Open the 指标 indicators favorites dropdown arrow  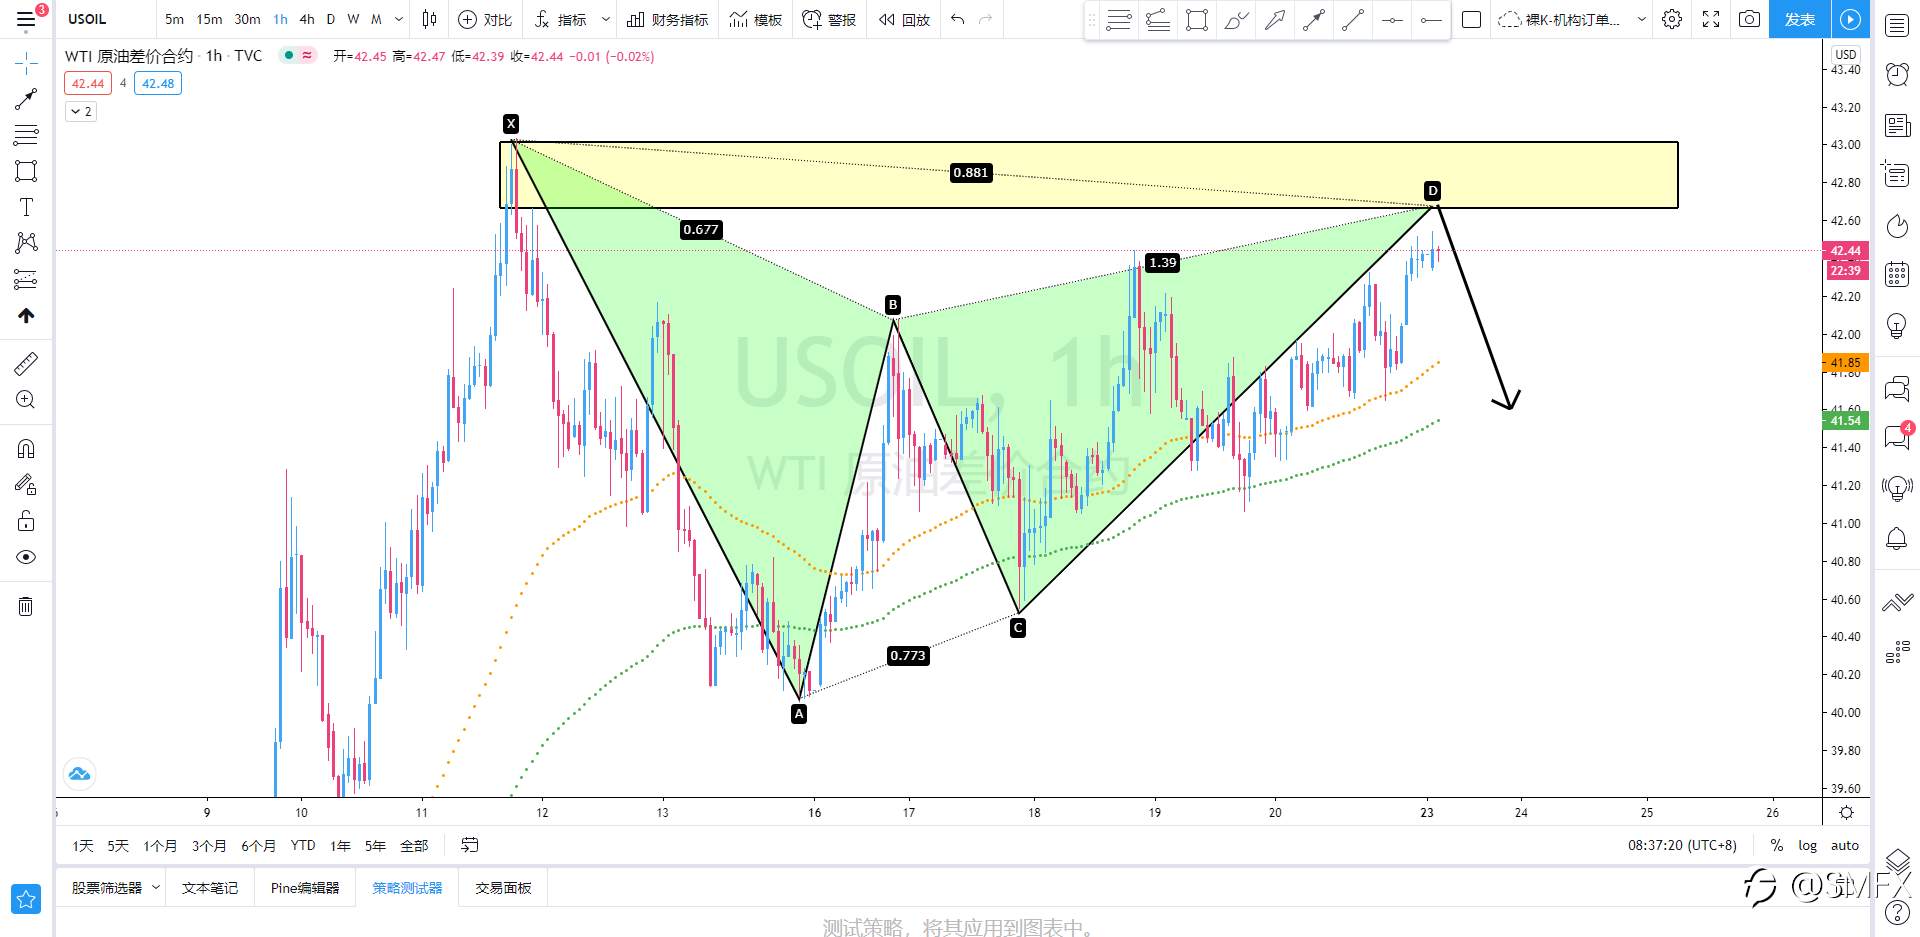point(605,19)
